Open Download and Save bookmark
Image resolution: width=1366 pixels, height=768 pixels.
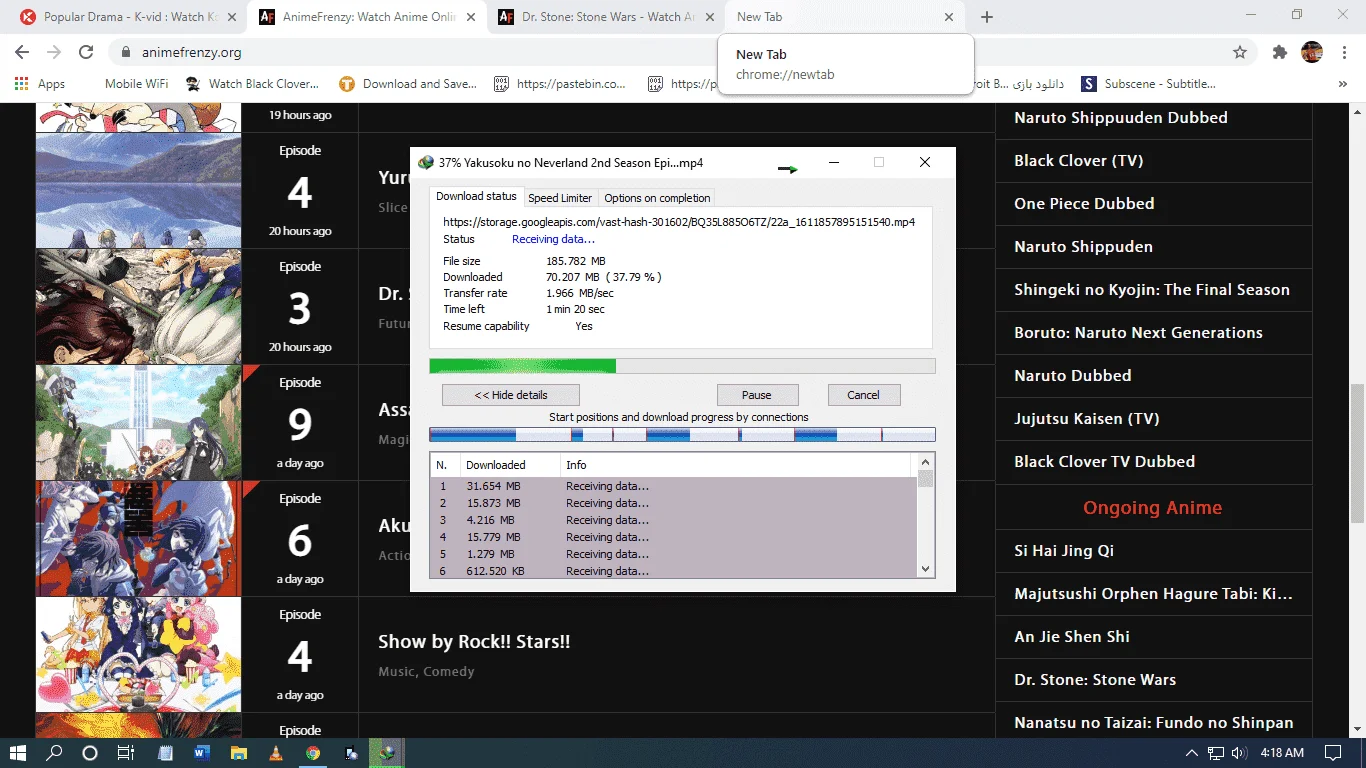[408, 84]
